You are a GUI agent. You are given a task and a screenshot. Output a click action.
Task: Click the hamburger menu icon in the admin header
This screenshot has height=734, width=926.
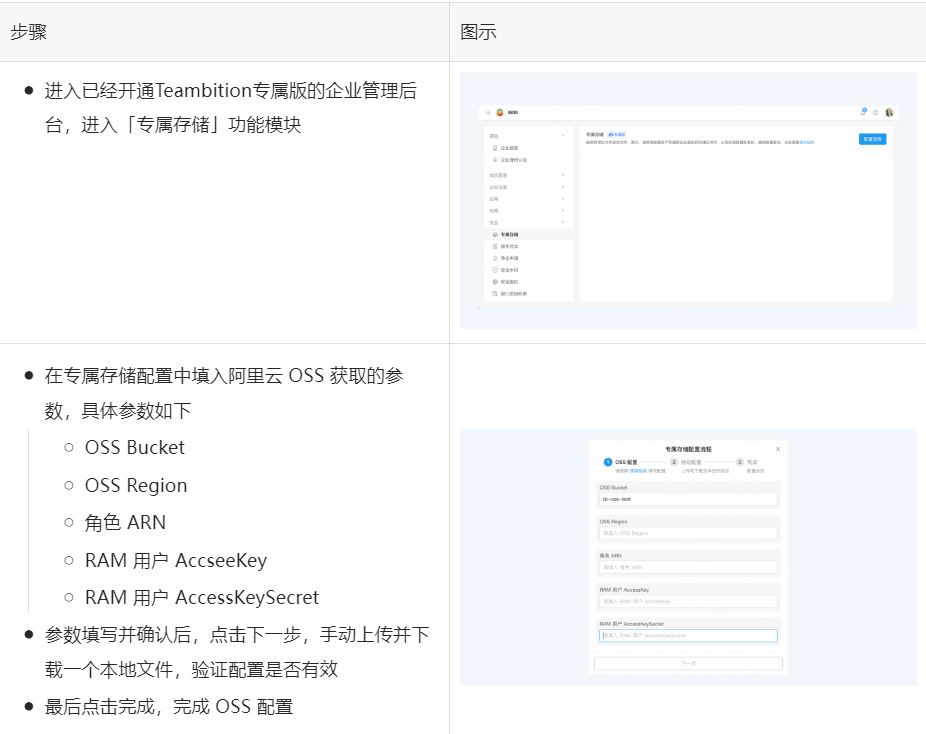click(x=487, y=113)
